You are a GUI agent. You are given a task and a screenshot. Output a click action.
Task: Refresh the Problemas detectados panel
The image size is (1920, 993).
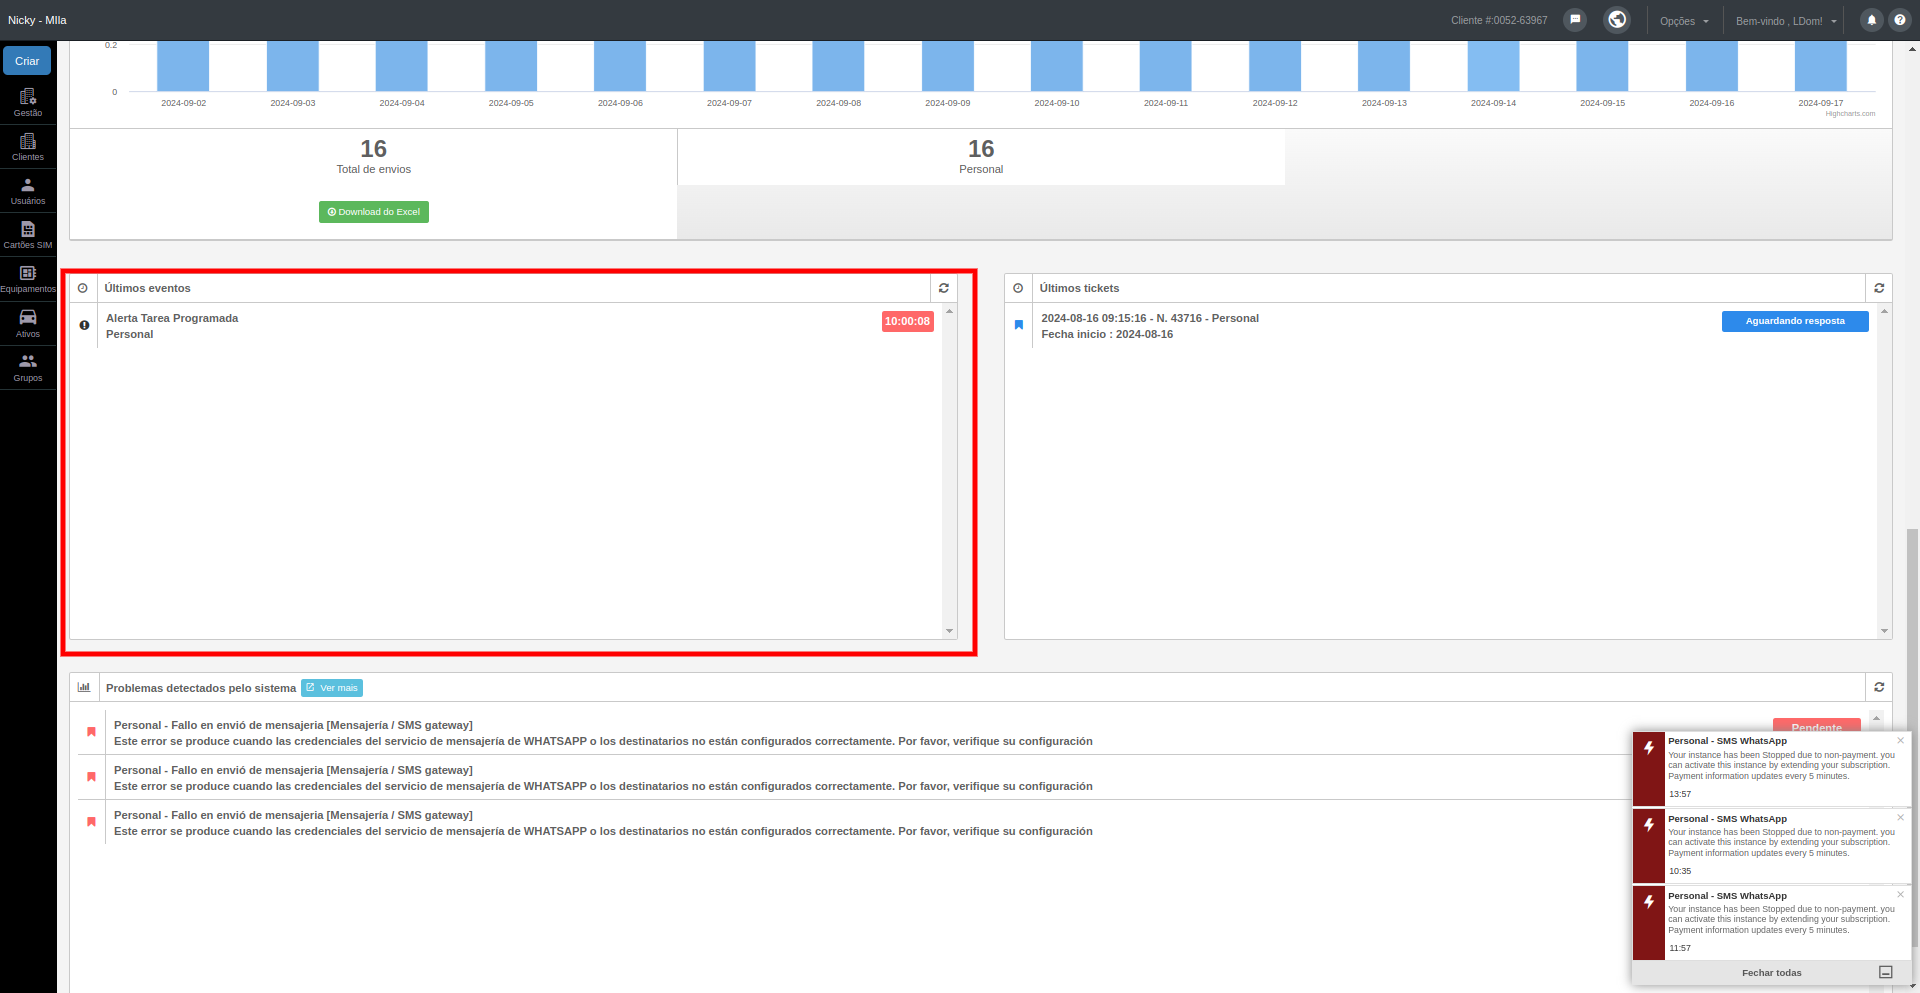(1879, 687)
